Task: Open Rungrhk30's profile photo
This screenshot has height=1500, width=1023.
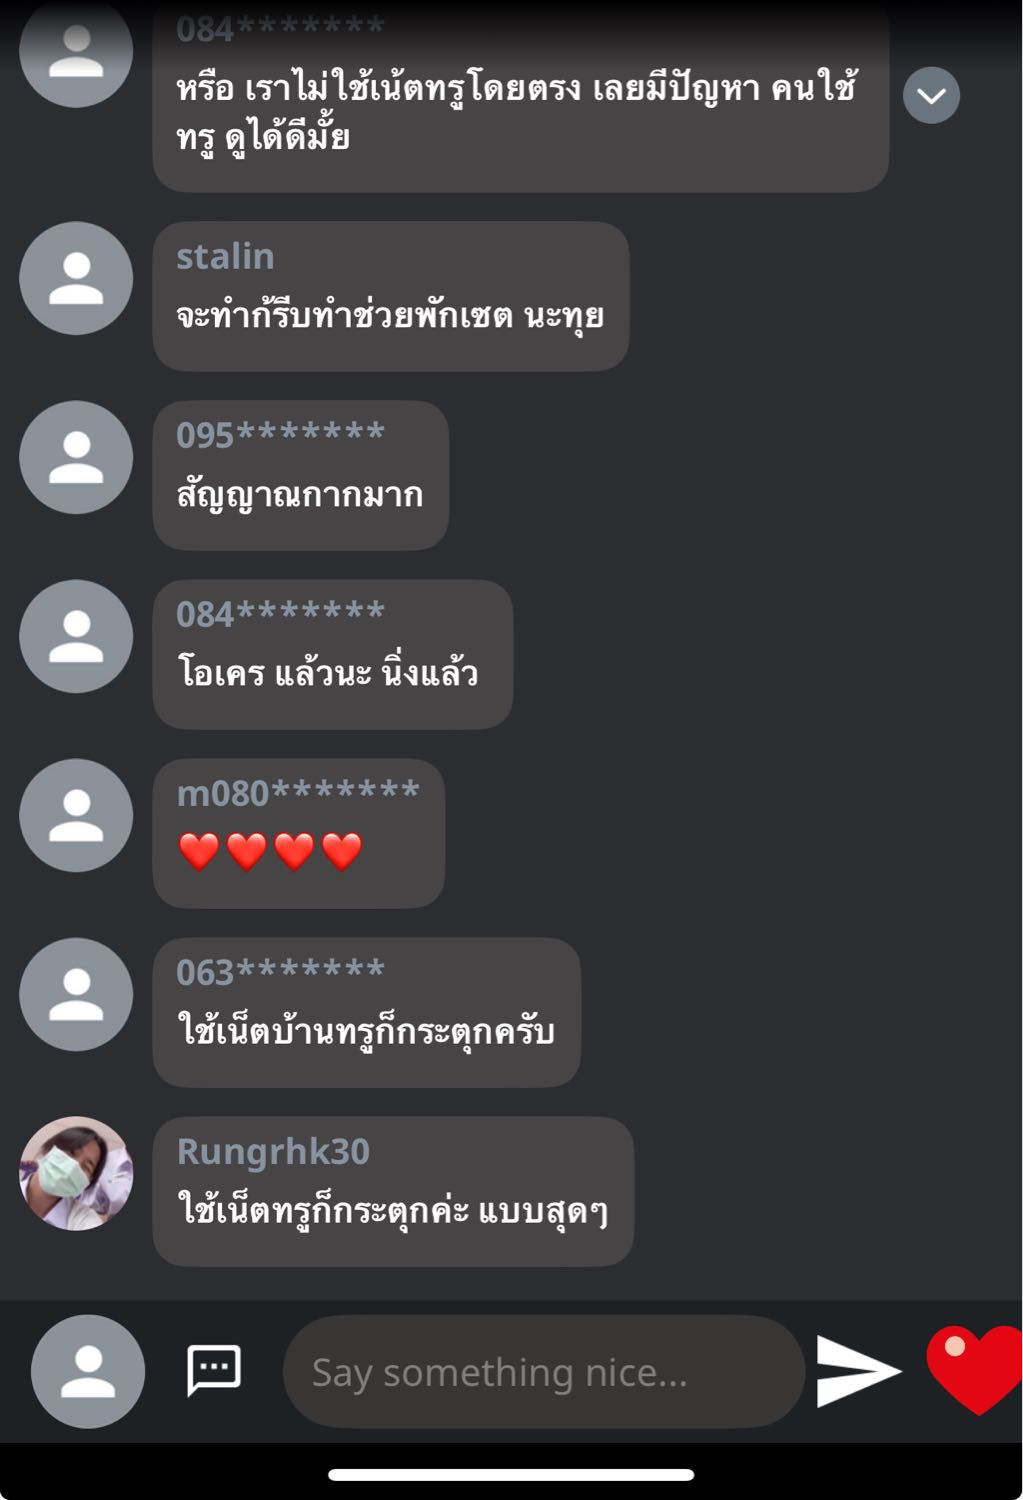Action: [x=76, y=1173]
